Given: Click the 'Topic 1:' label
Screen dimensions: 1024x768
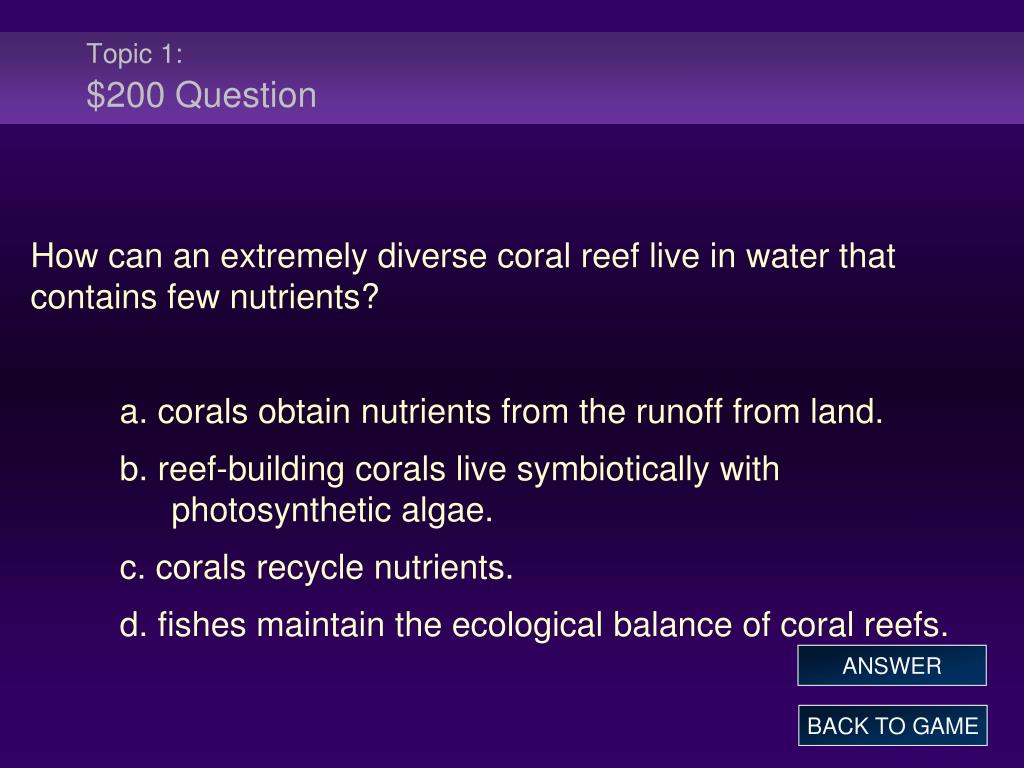Looking at the screenshot, I should click(135, 54).
